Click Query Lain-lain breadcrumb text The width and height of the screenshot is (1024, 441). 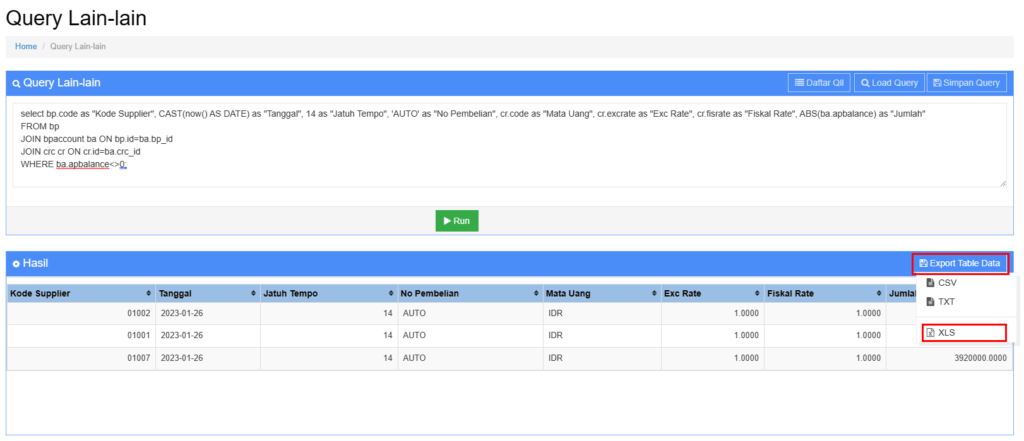click(x=78, y=46)
